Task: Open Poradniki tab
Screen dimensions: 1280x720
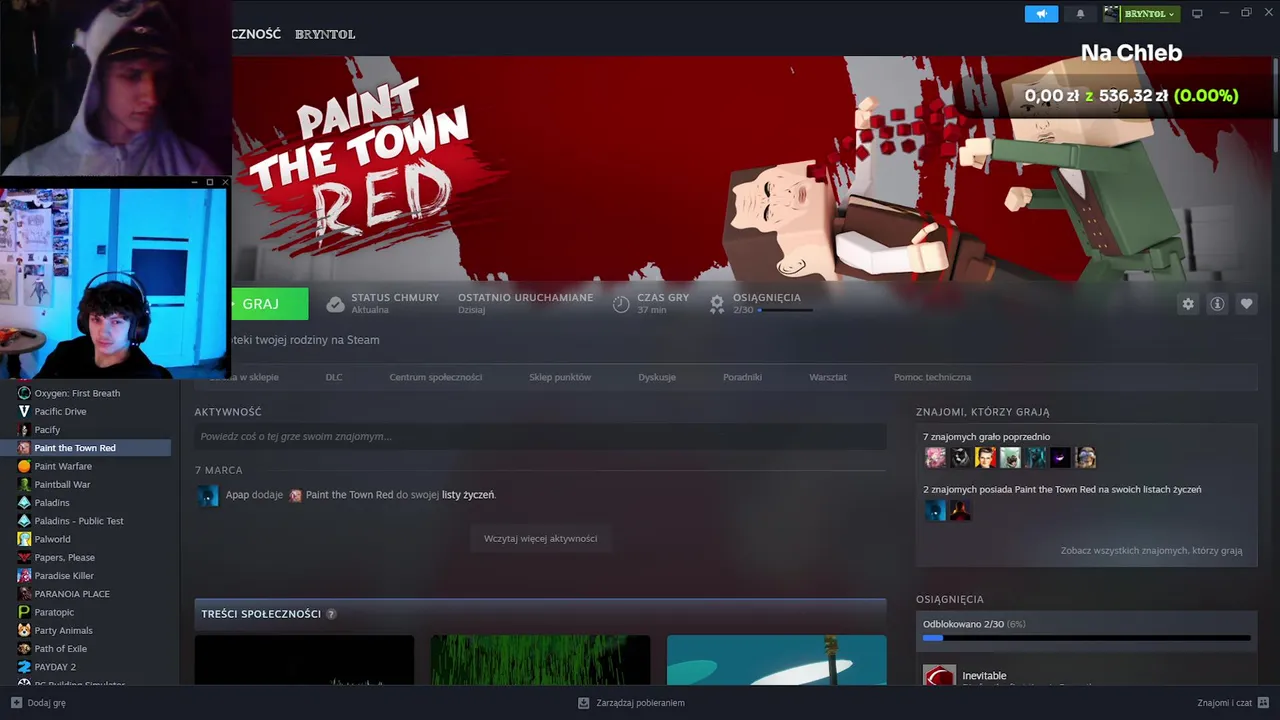Action: (742, 377)
